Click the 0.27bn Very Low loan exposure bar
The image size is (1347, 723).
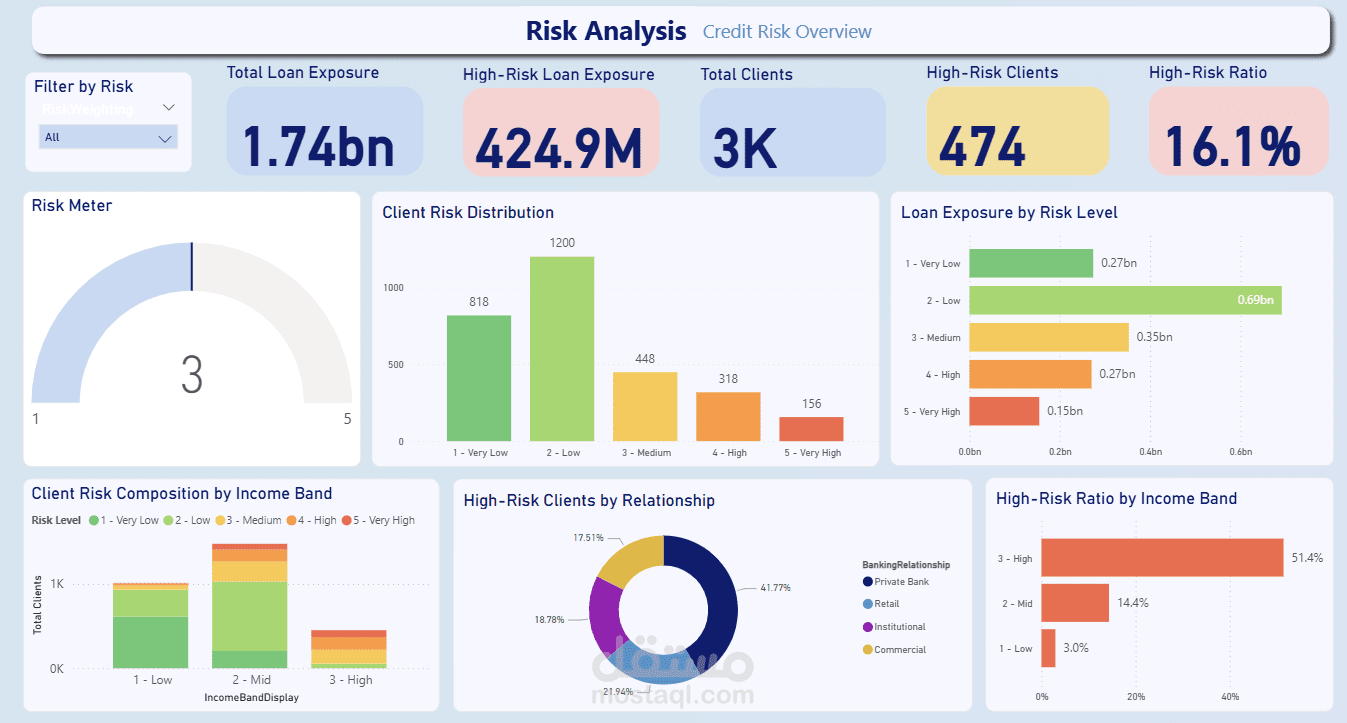tap(1031, 263)
